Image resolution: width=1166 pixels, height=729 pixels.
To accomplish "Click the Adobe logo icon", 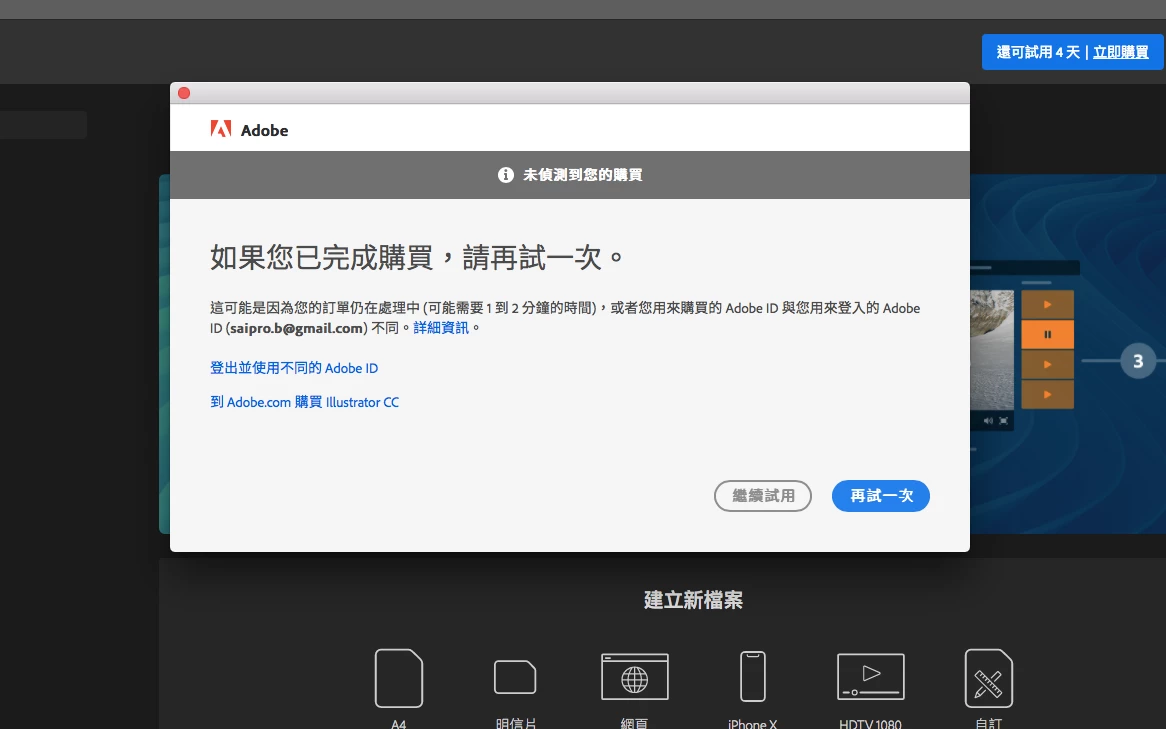I will tap(221, 129).
